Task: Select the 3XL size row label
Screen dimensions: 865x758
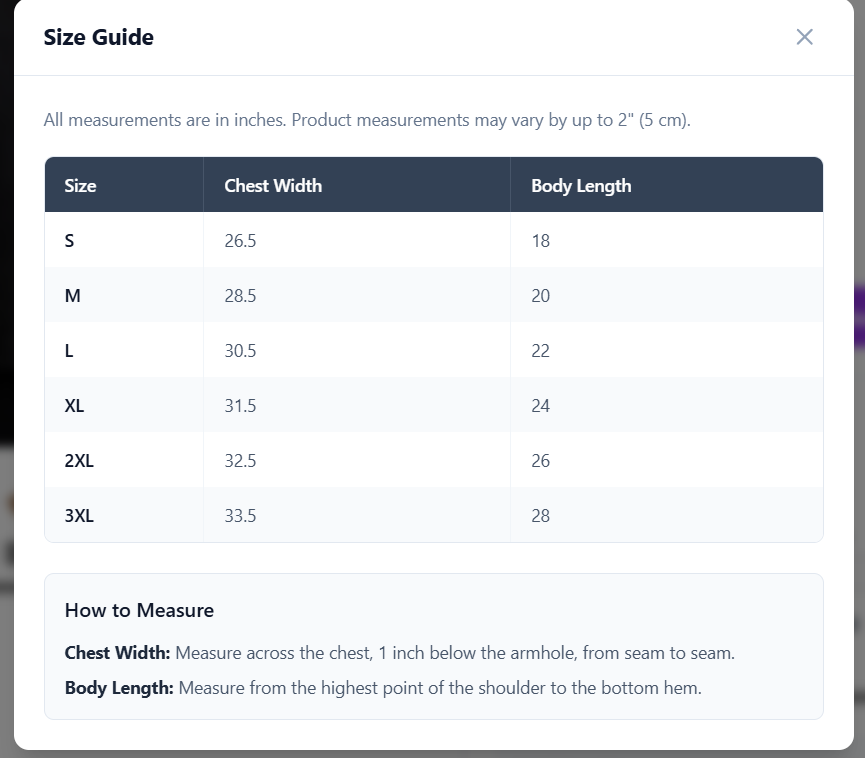Action: tap(79, 516)
